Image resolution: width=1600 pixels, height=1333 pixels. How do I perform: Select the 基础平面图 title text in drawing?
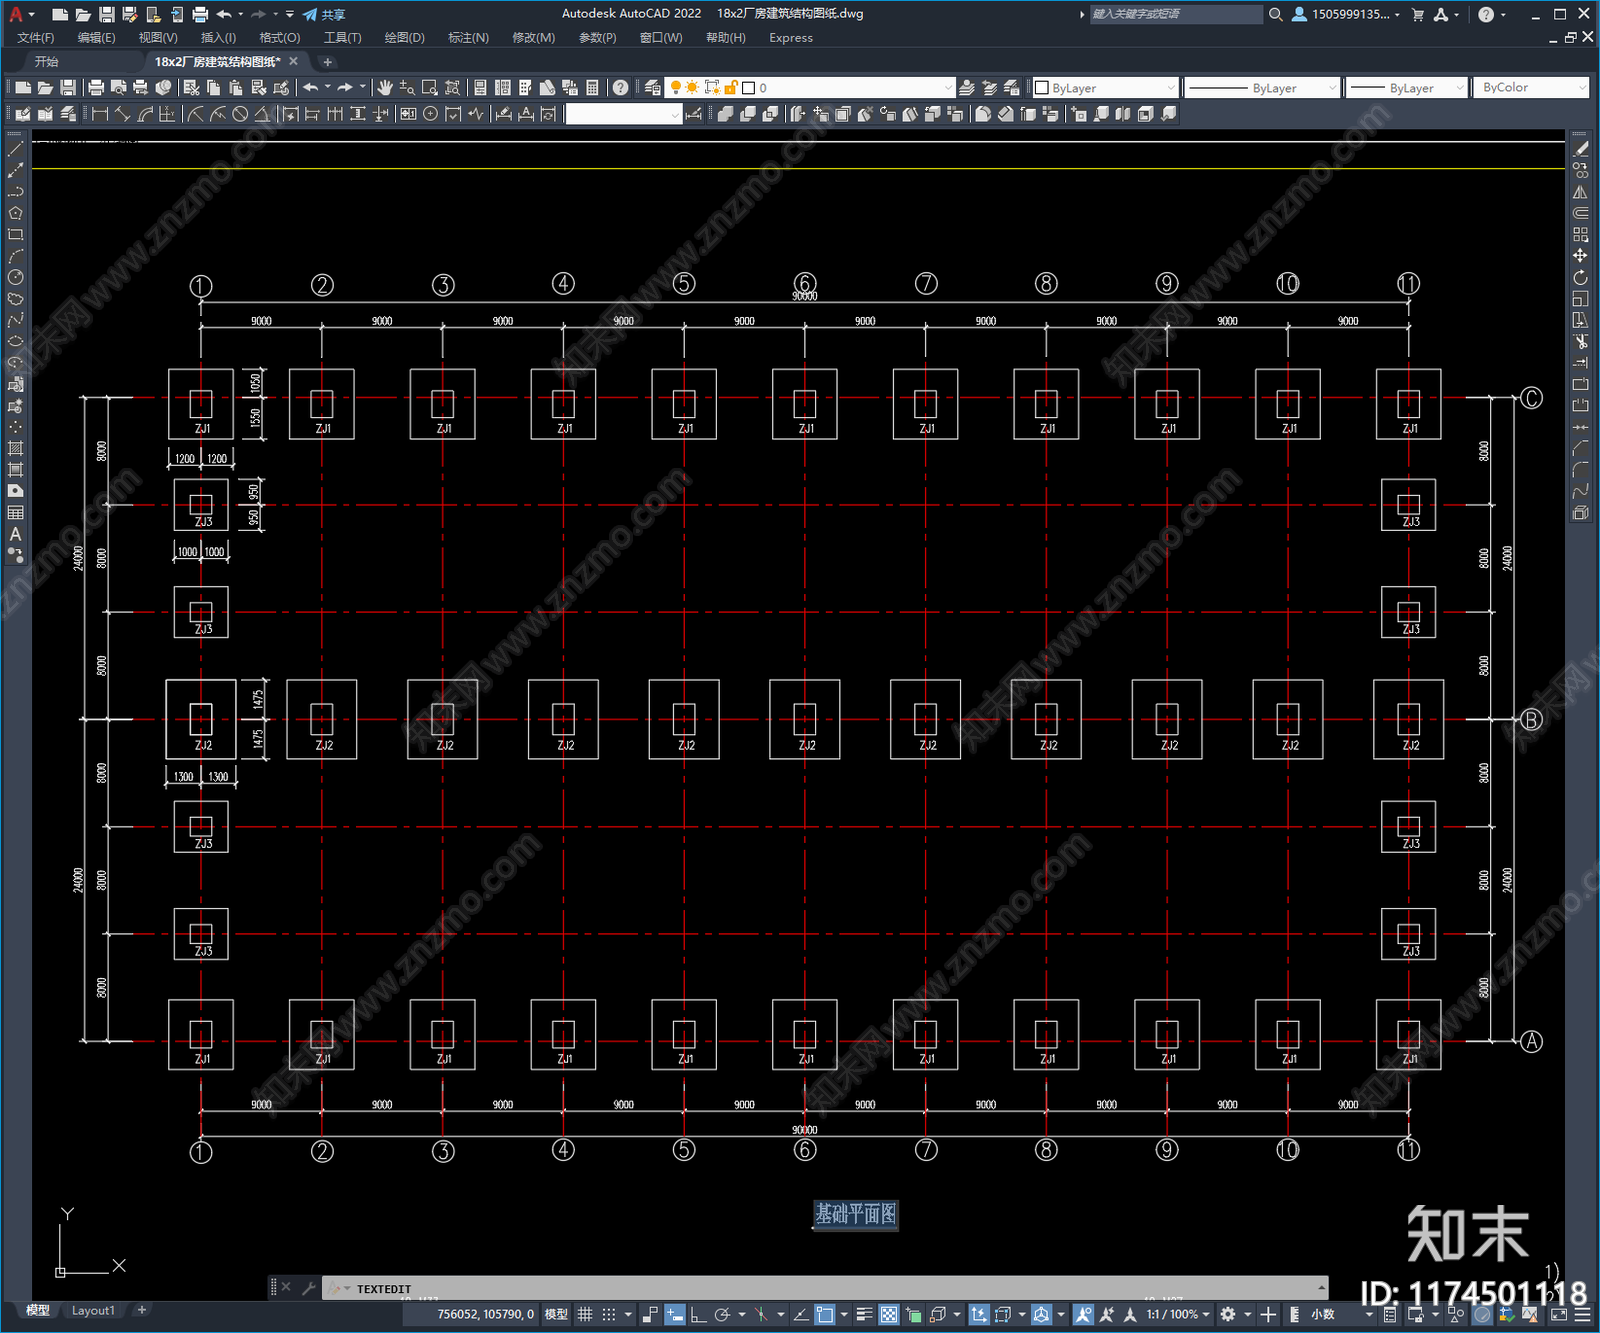pos(855,1214)
